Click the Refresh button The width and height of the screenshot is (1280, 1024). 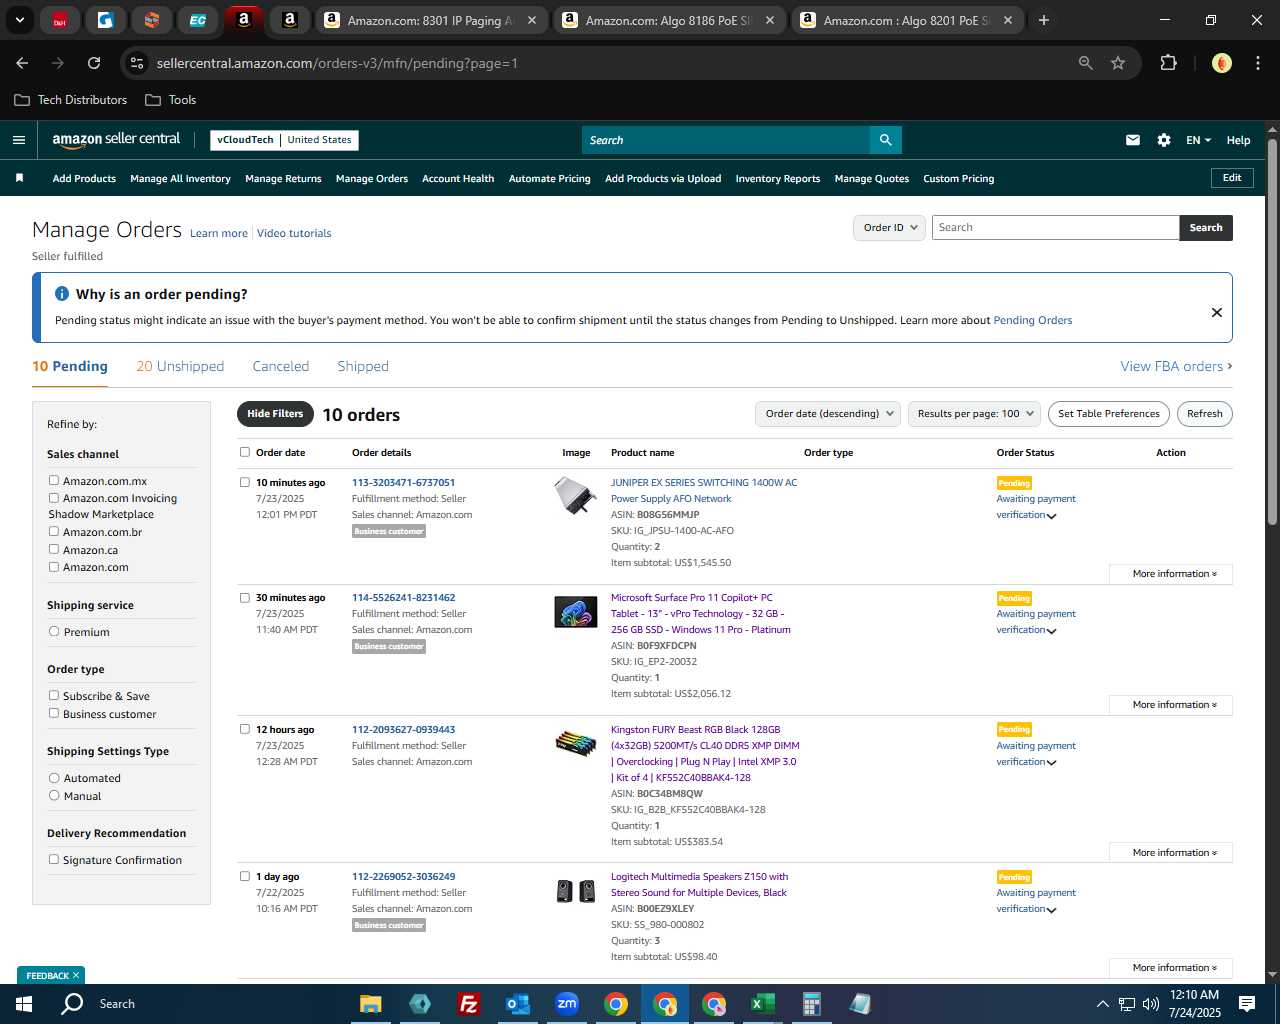click(x=1204, y=414)
